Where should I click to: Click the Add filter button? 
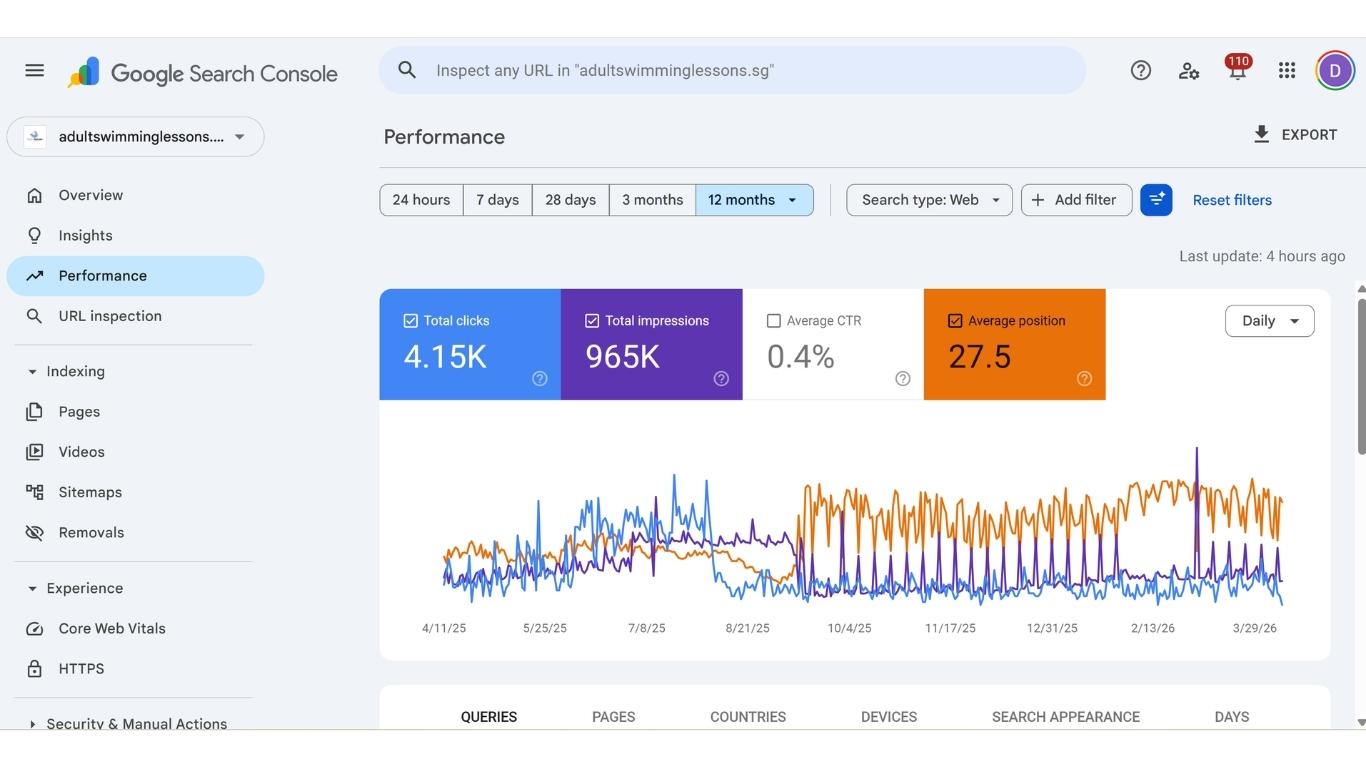click(x=1075, y=200)
